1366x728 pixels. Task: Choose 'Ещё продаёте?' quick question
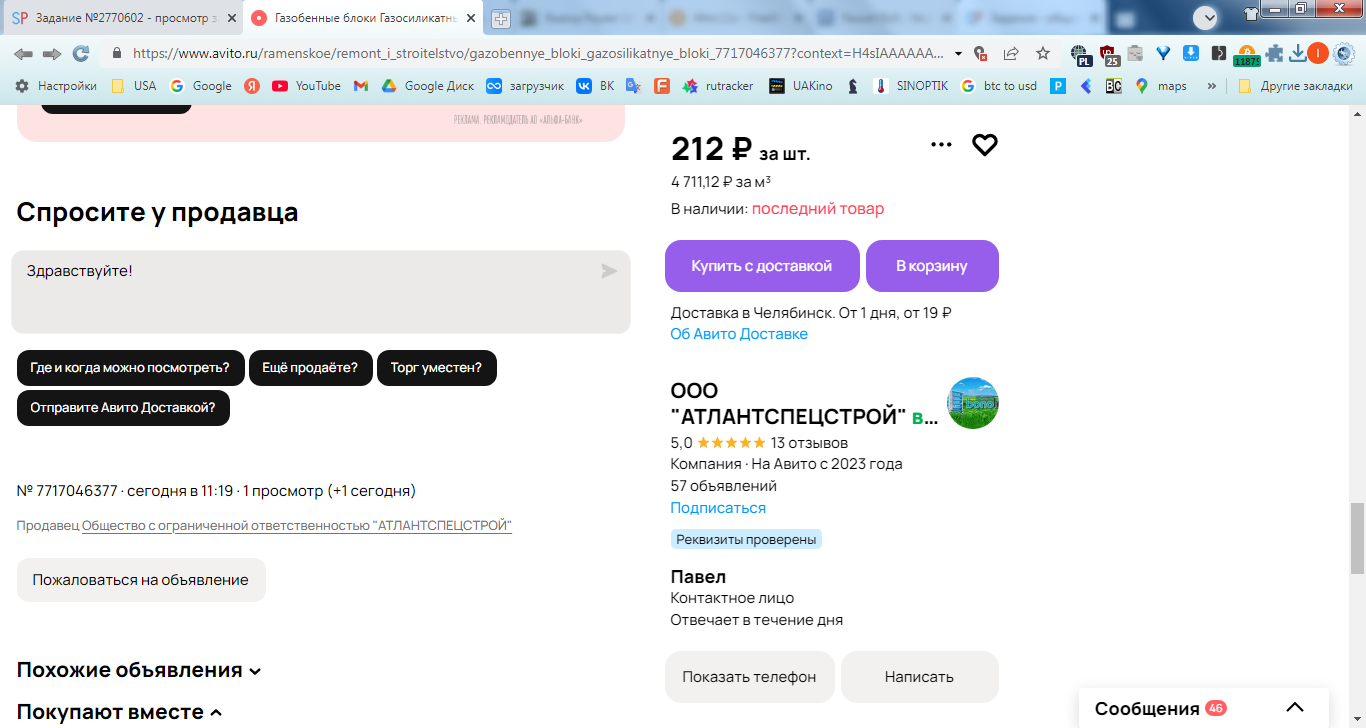pos(310,368)
